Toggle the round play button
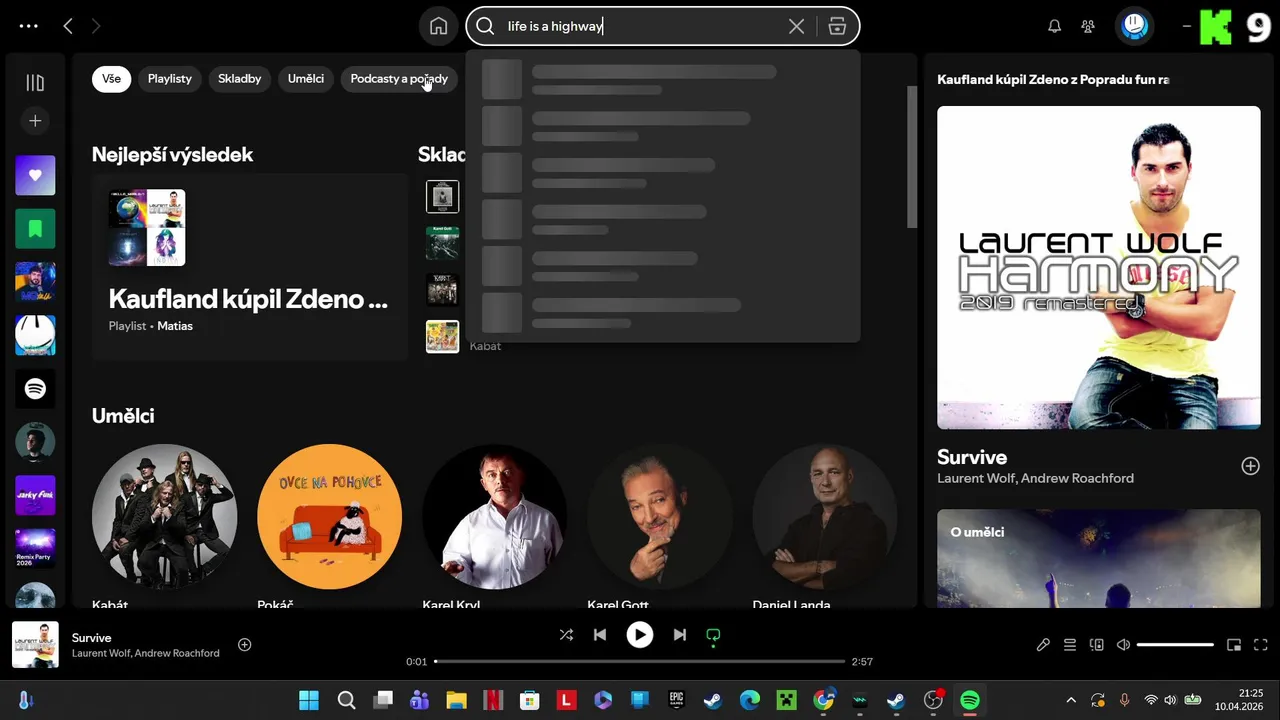 (640, 635)
